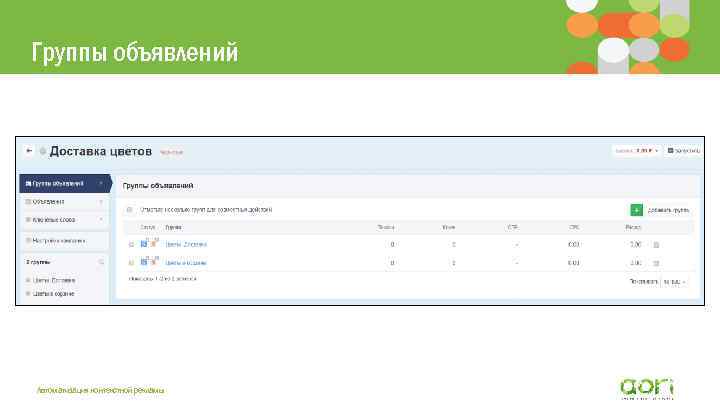Tick the checkbox for the Цветы. Доставка row
The width and height of the screenshot is (720, 405).
[x=131, y=245]
